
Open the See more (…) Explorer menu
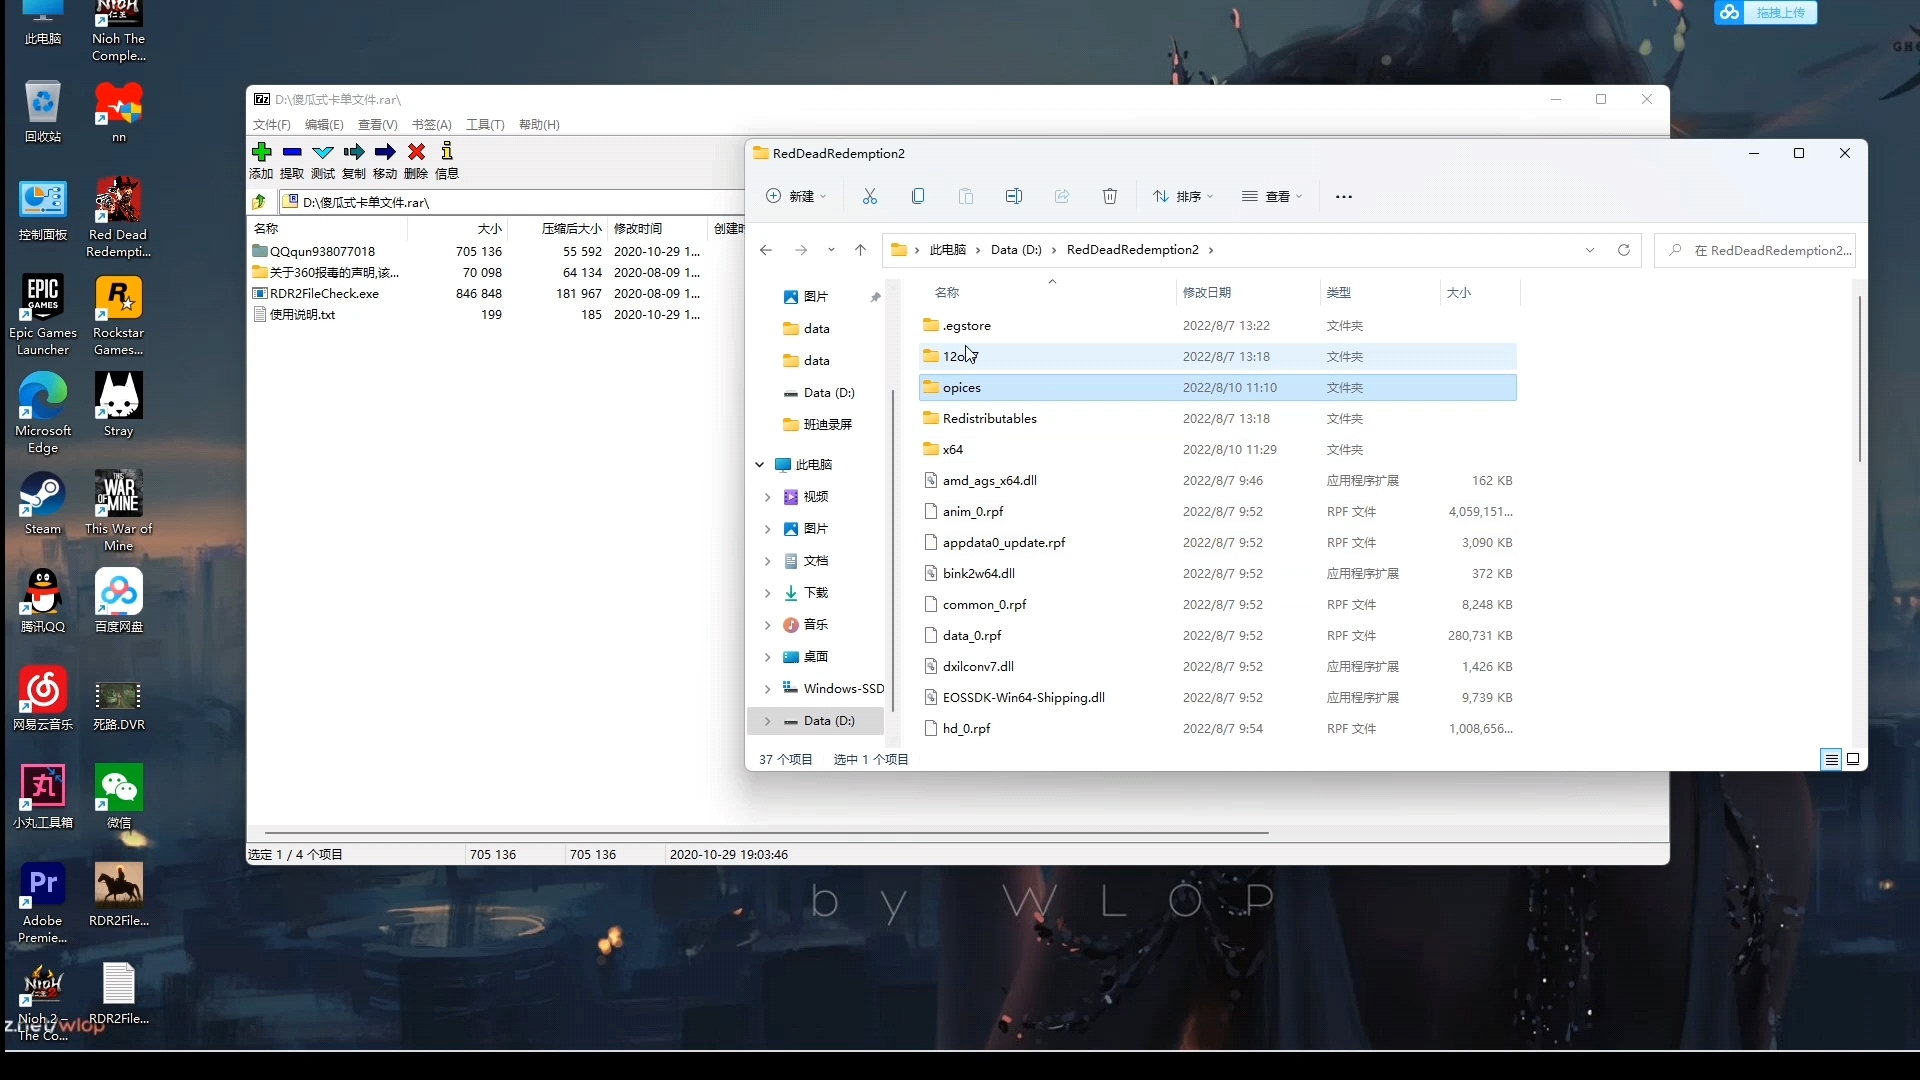click(x=1344, y=197)
